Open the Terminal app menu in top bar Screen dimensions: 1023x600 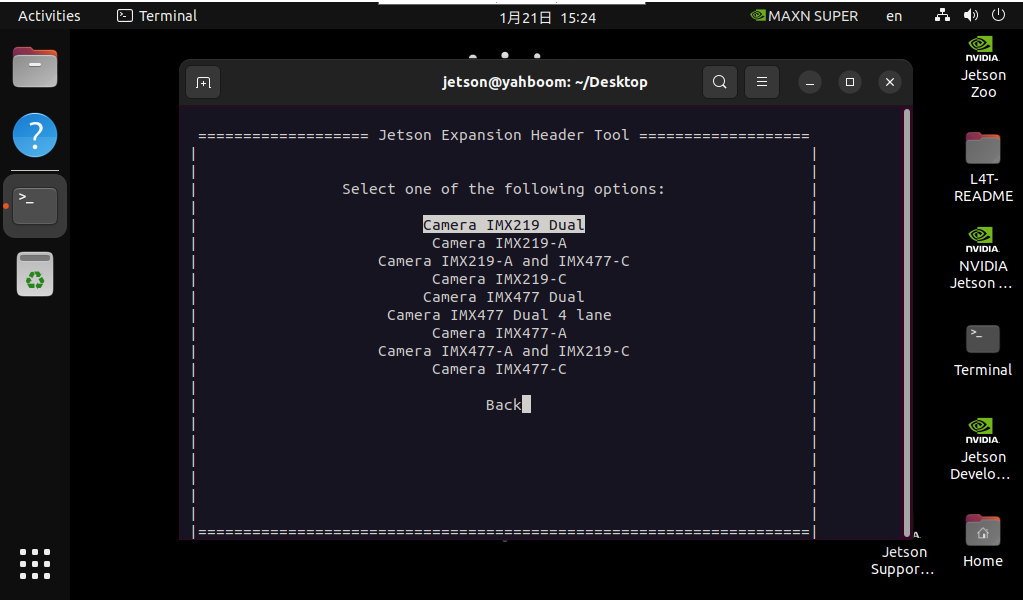coord(157,16)
